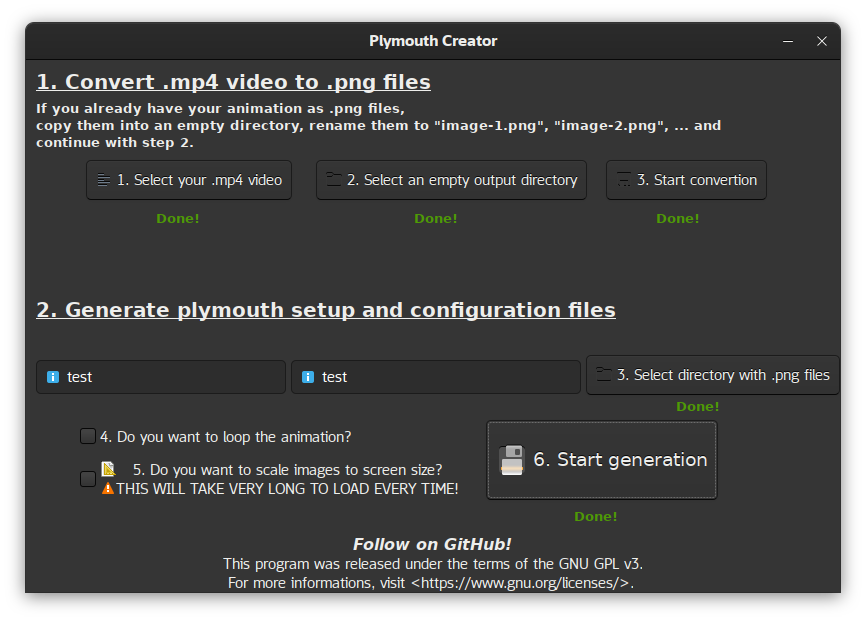Click the folder icon beside 'Select directory with .png files'

[603, 375]
